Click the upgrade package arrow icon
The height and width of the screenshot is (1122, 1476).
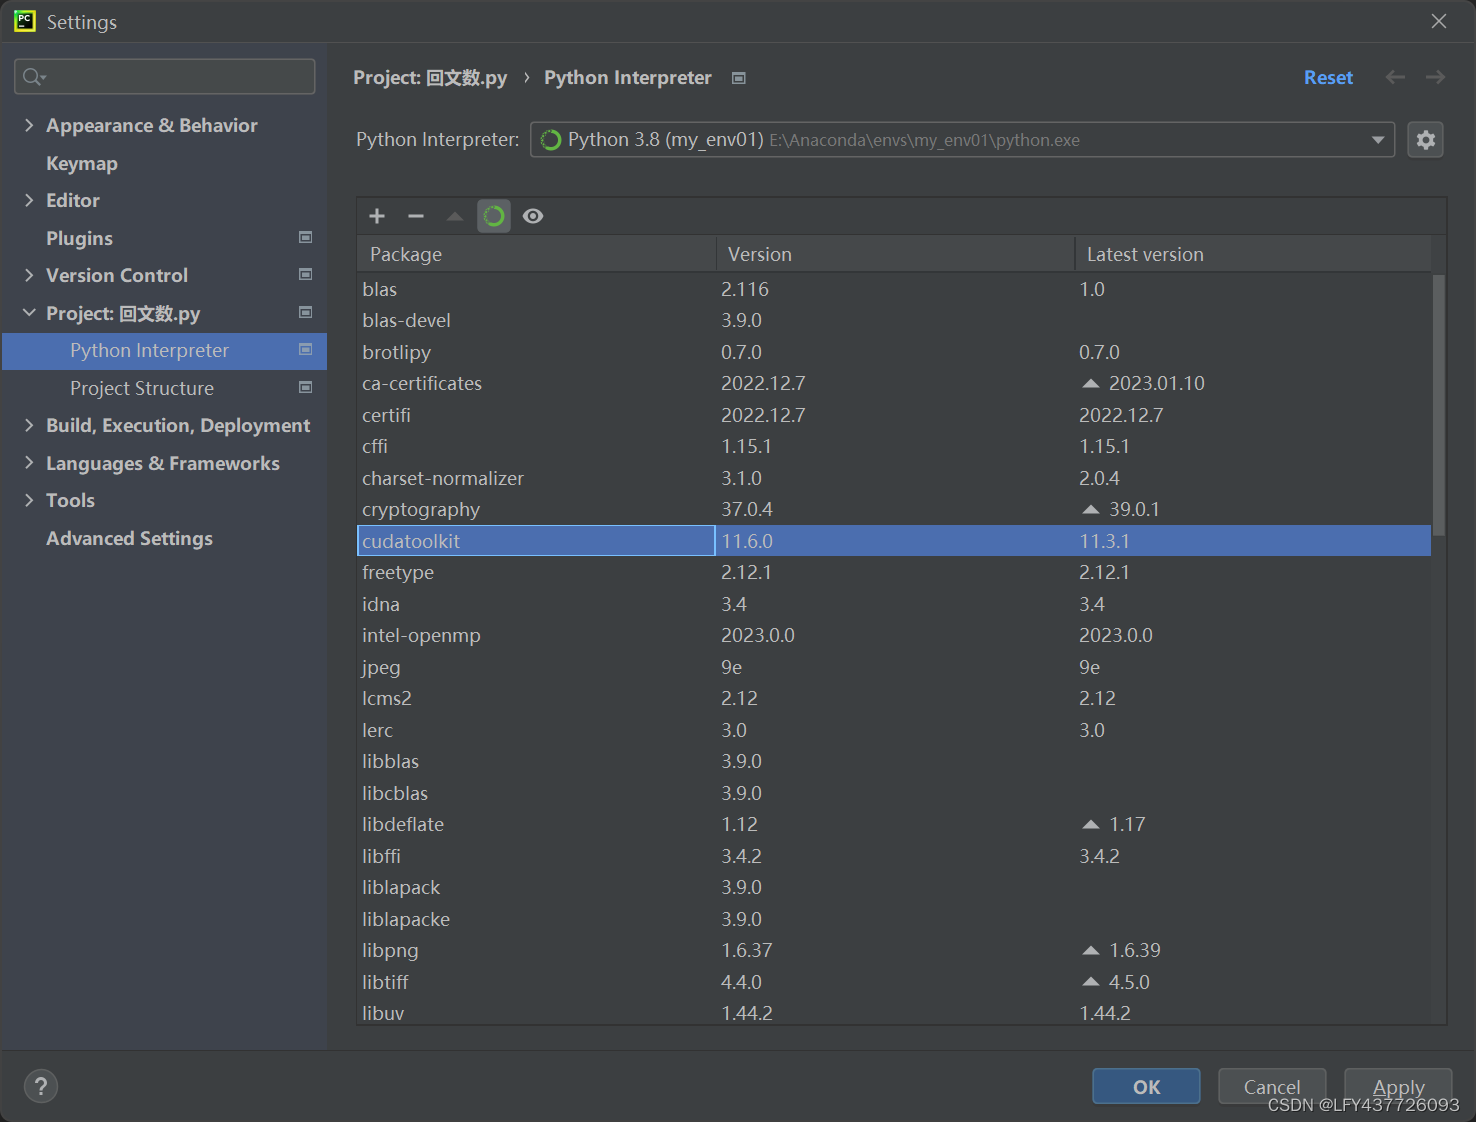tap(455, 216)
